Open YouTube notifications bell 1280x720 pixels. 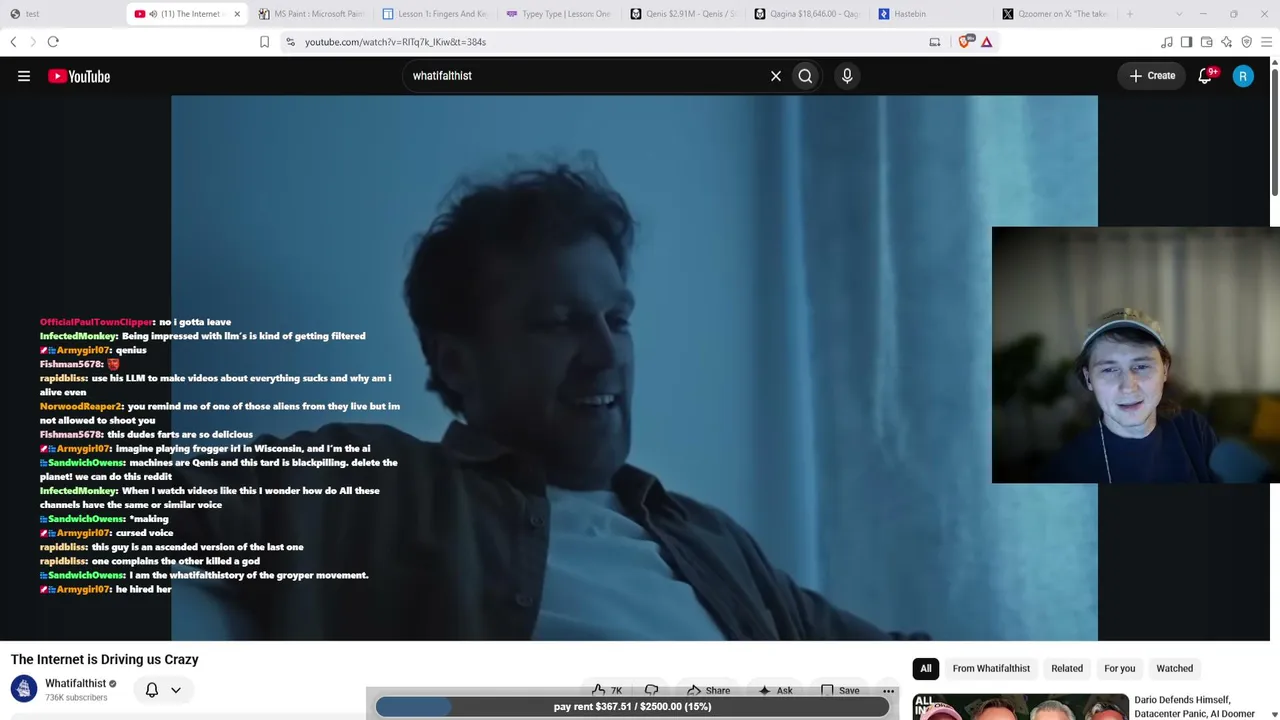click(x=1206, y=76)
